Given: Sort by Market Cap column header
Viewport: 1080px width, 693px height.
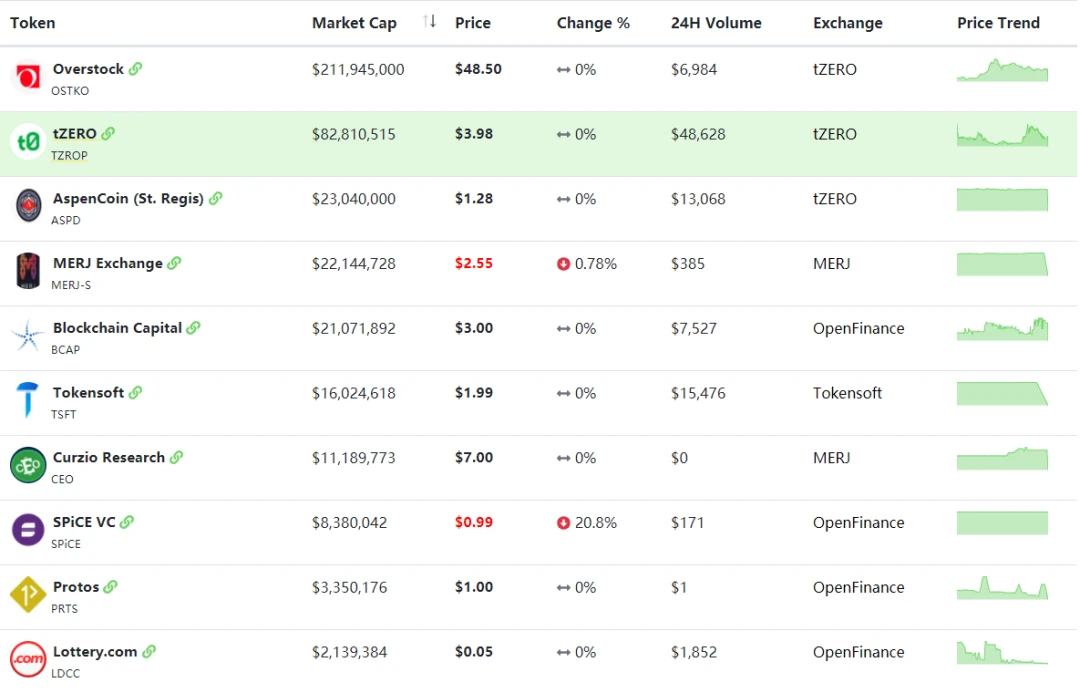Looking at the screenshot, I should click(354, 23).
